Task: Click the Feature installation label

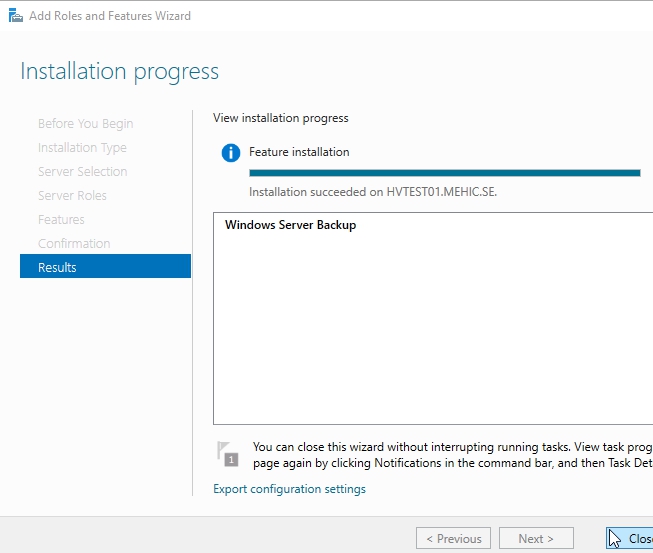Action: [299, 152]
